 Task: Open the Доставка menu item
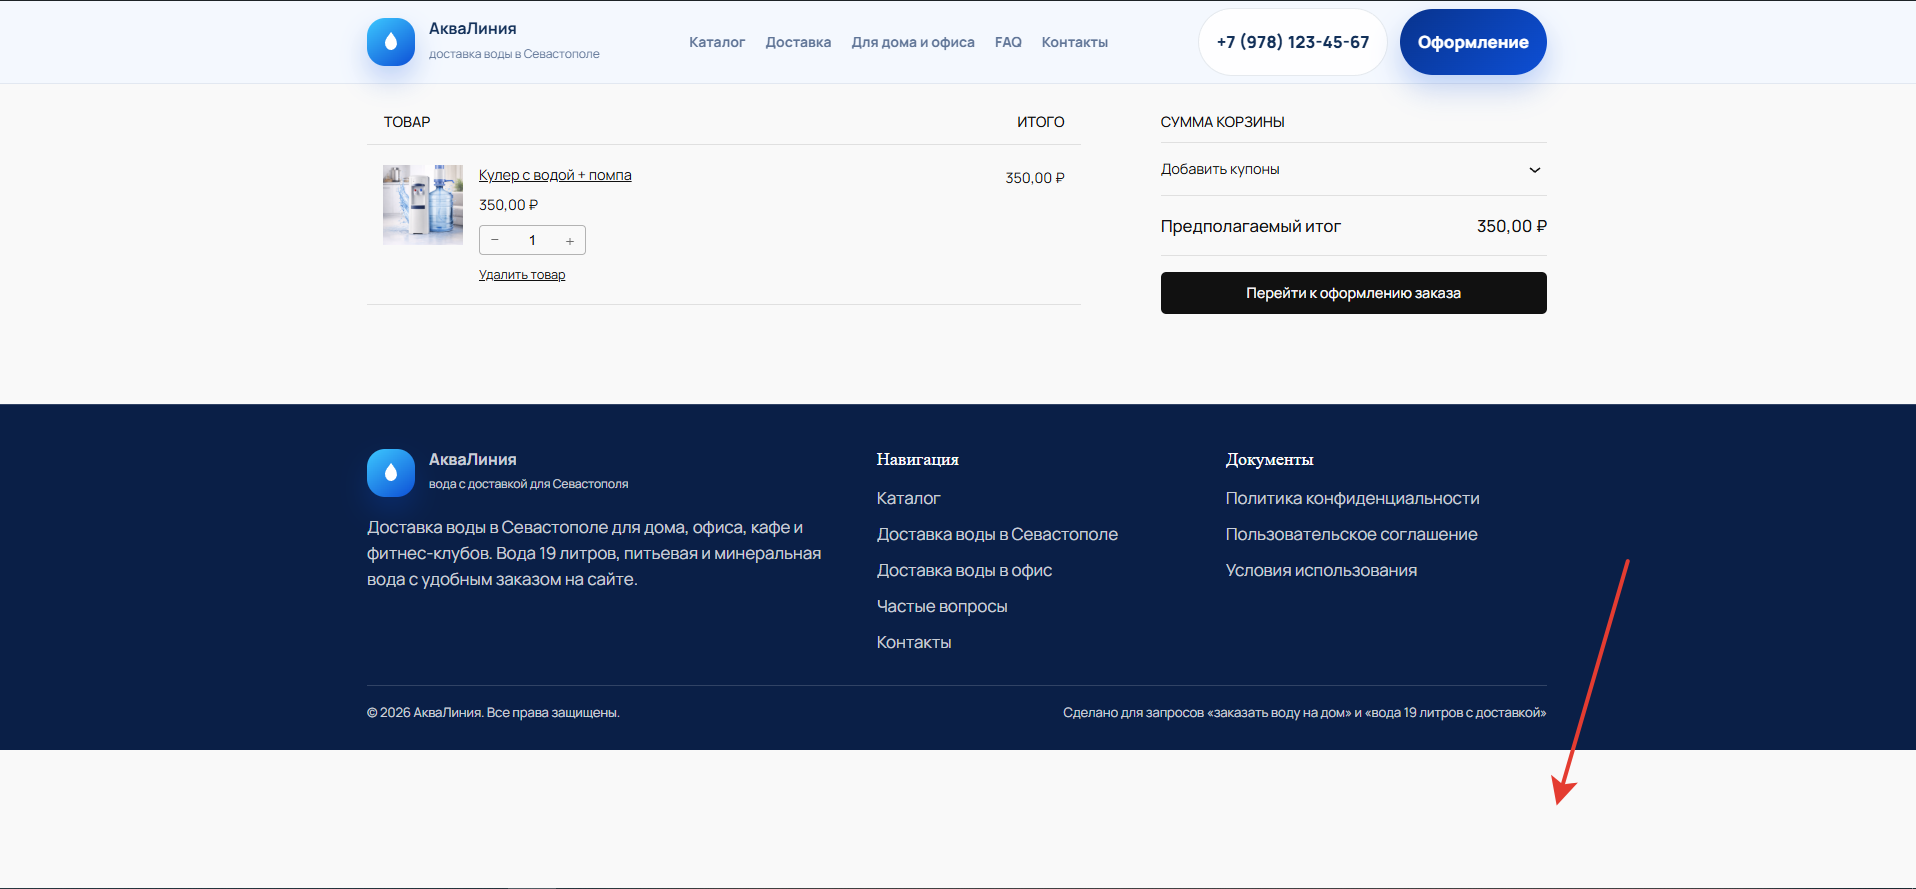[798, 42]
